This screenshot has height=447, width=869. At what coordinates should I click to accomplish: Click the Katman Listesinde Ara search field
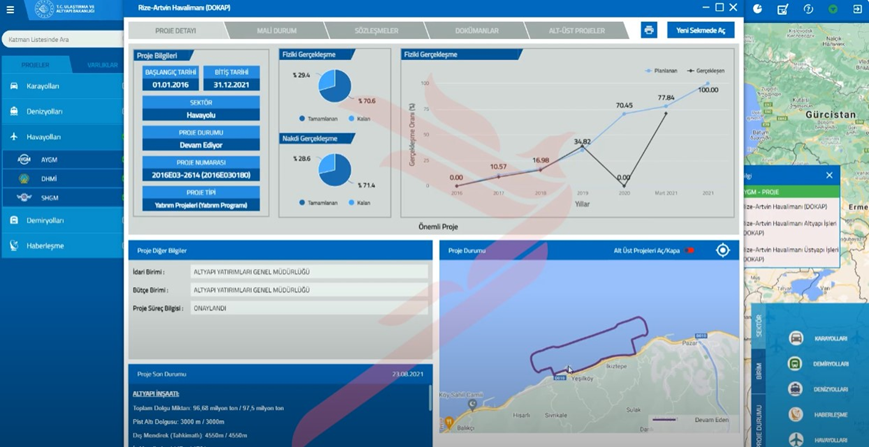[x=63, y=39]
